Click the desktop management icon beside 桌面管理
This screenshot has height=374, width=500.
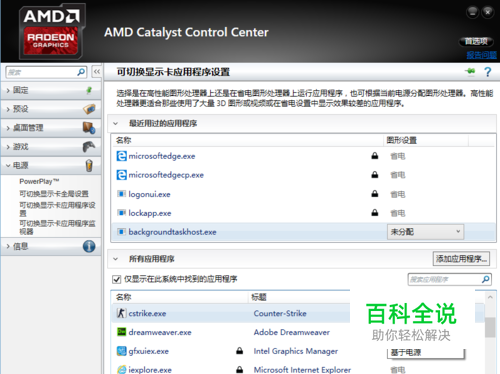[x=89, y=128]
